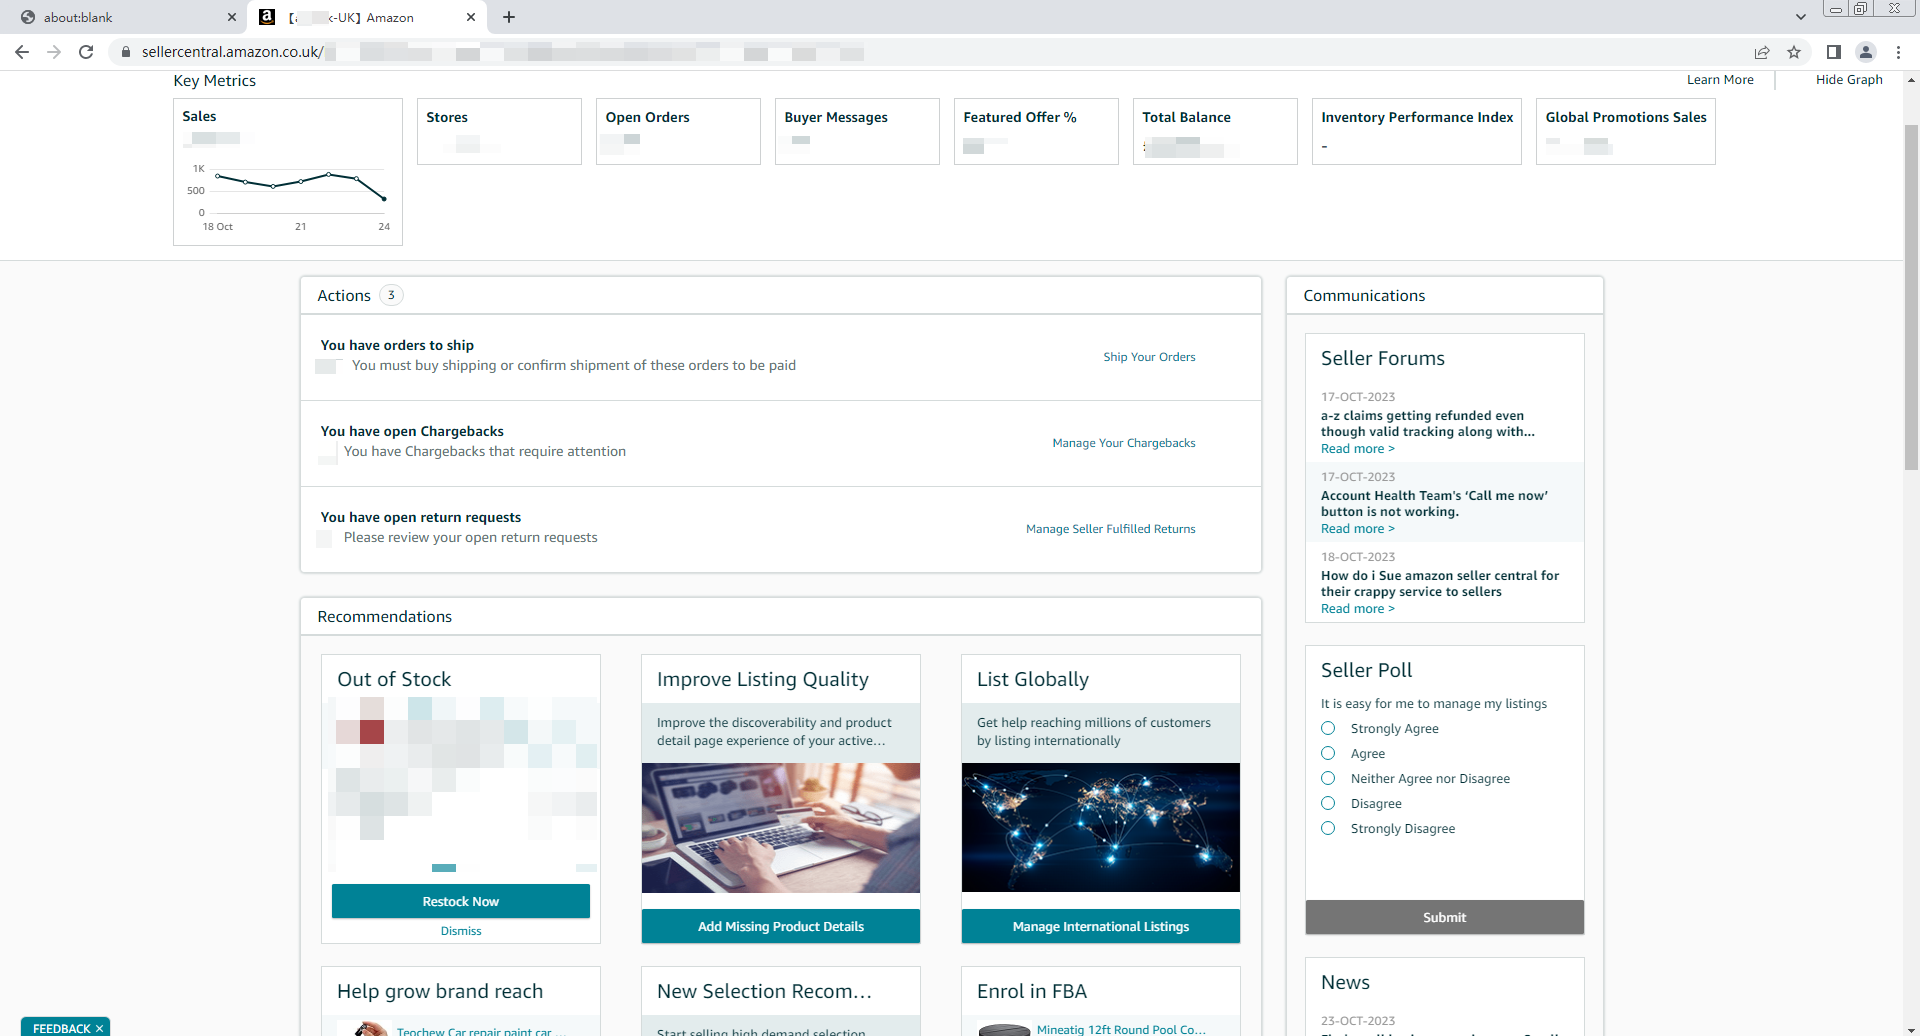This screenshot has width=1920, height=1036.
Task: Switch to the Amazon UK tab
Action: pos(366,17)
